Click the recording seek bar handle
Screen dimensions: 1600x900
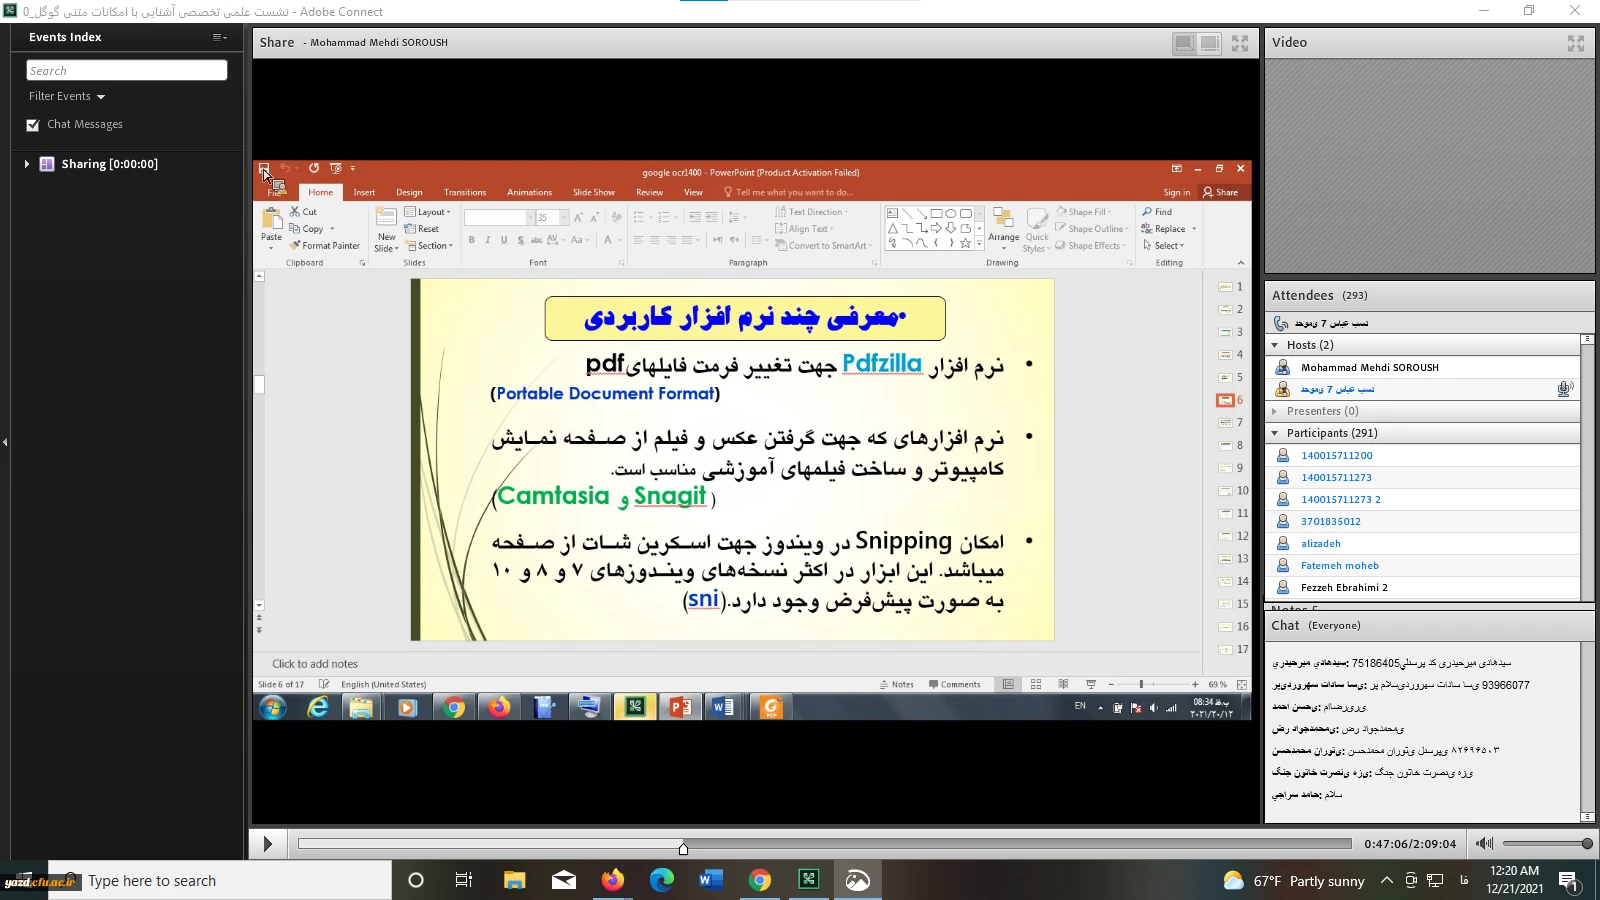(683, 848)
